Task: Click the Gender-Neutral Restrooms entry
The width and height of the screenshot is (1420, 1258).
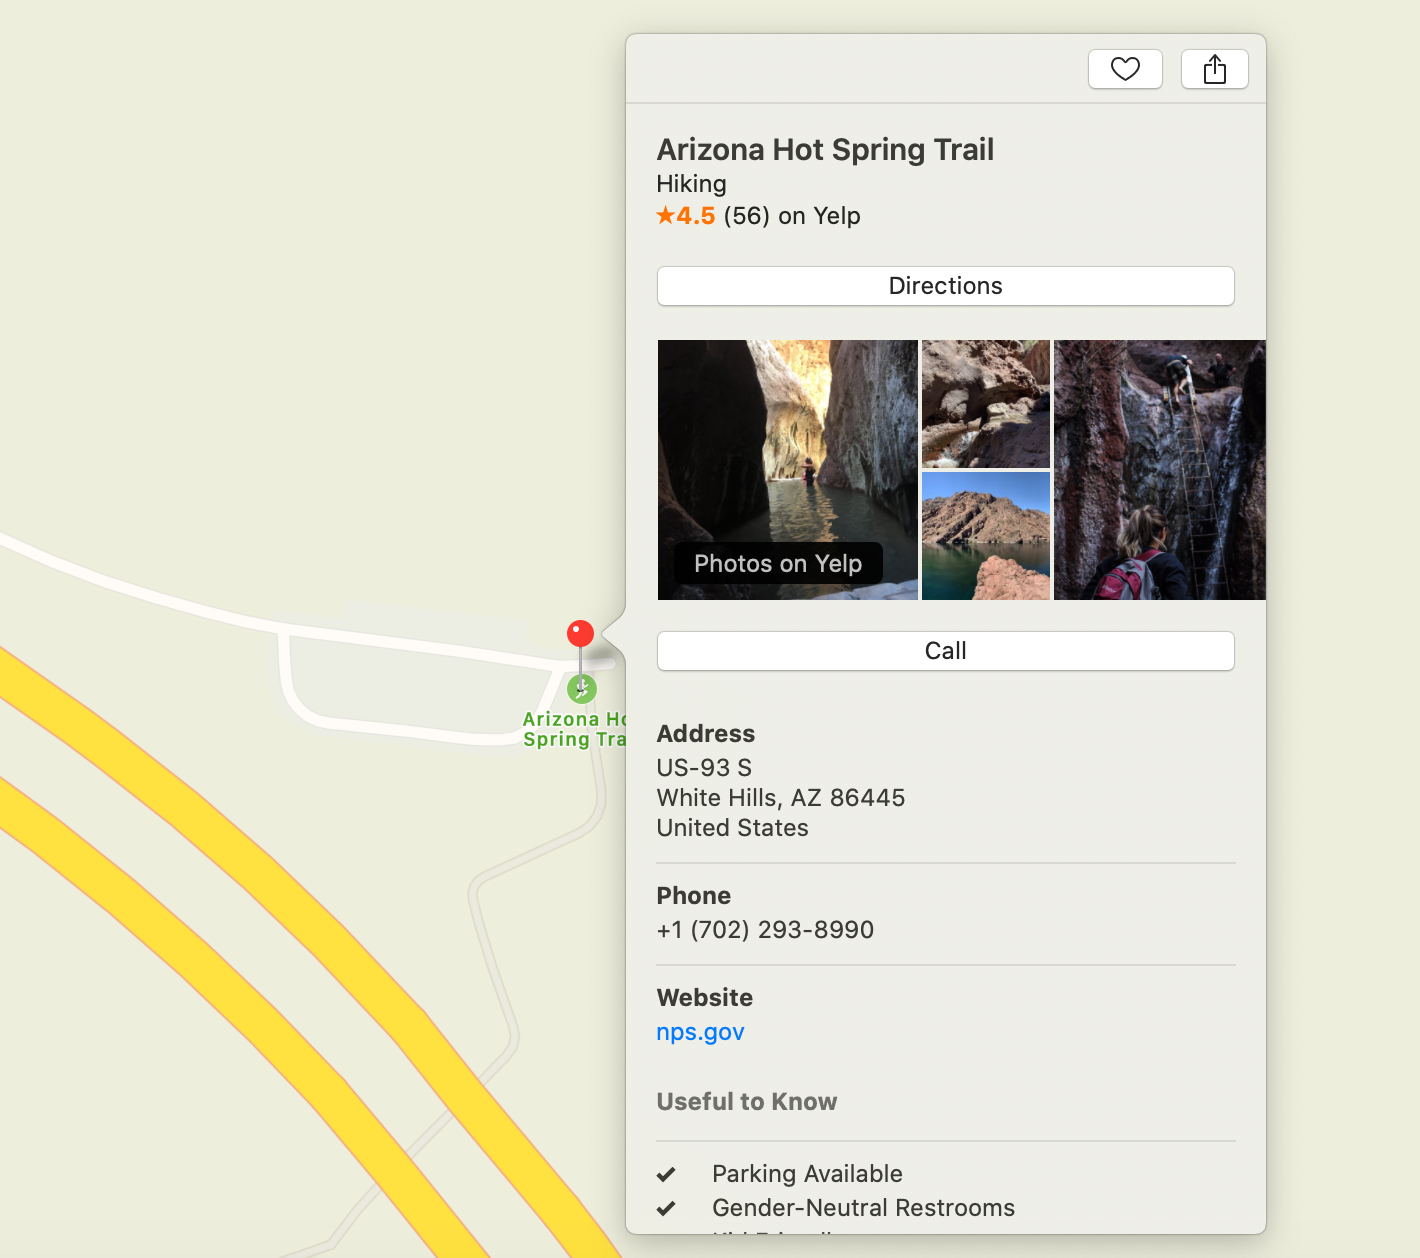Action: 863,1208
